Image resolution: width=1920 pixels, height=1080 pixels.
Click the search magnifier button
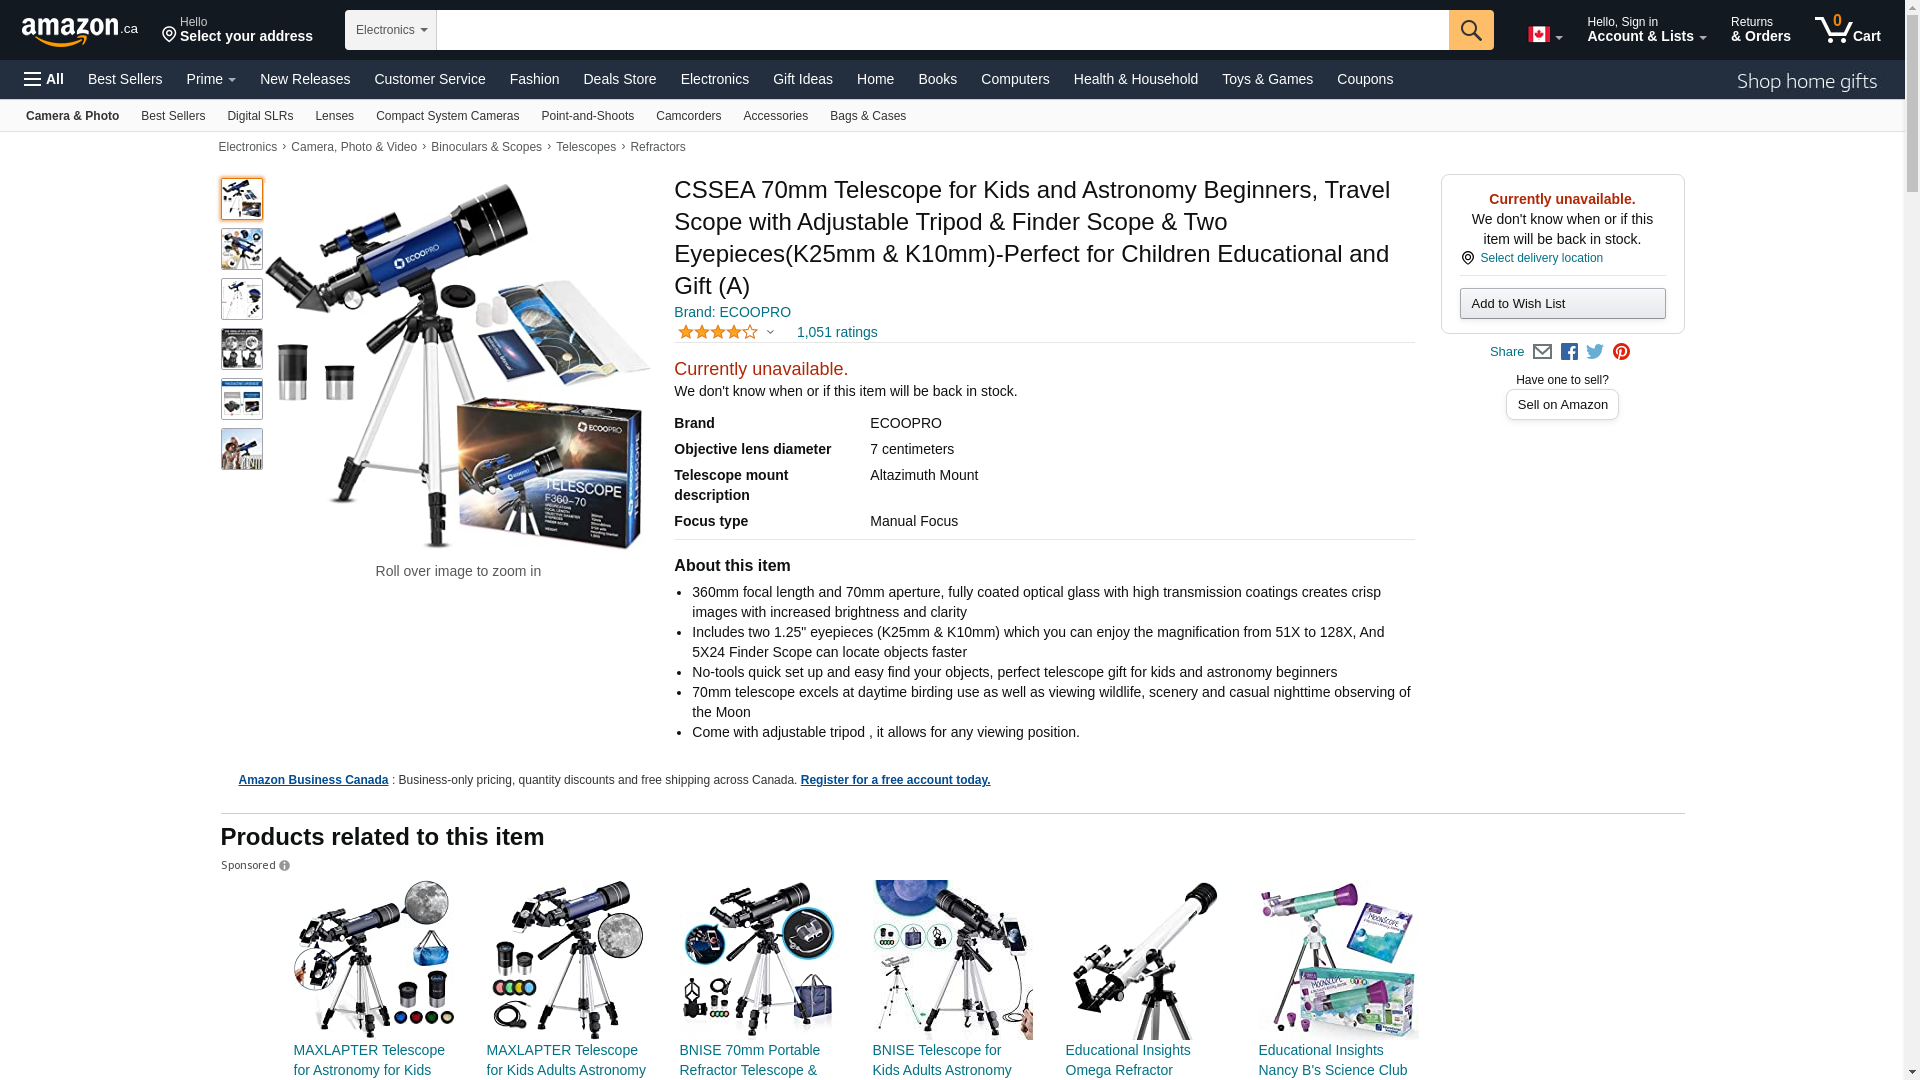click(x=1470, y=30)
